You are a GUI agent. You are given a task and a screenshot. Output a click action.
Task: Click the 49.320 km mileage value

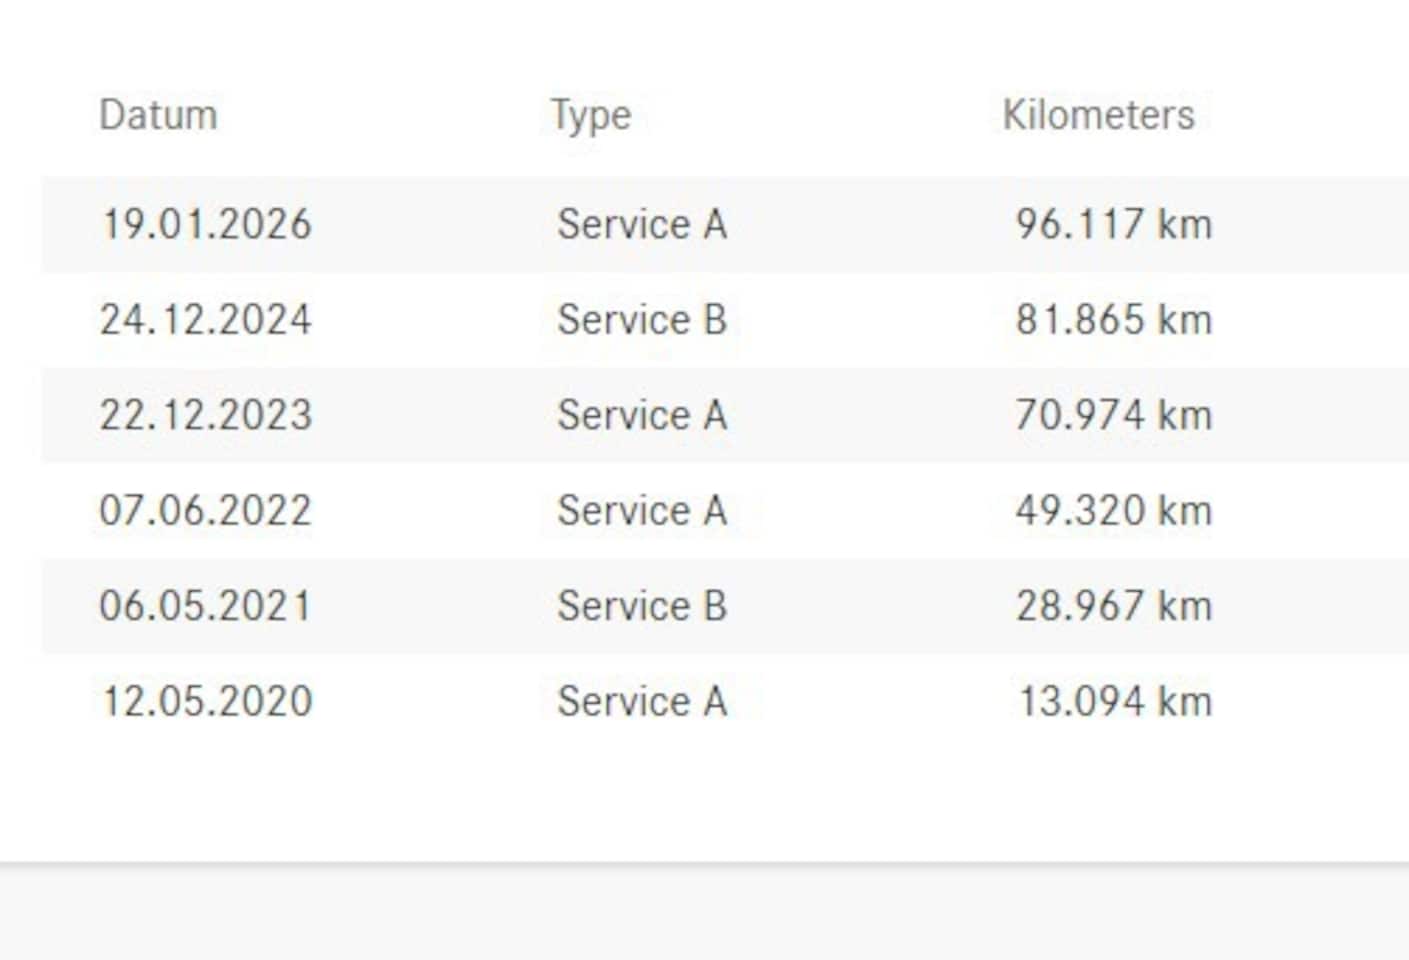pos(1114,510)
